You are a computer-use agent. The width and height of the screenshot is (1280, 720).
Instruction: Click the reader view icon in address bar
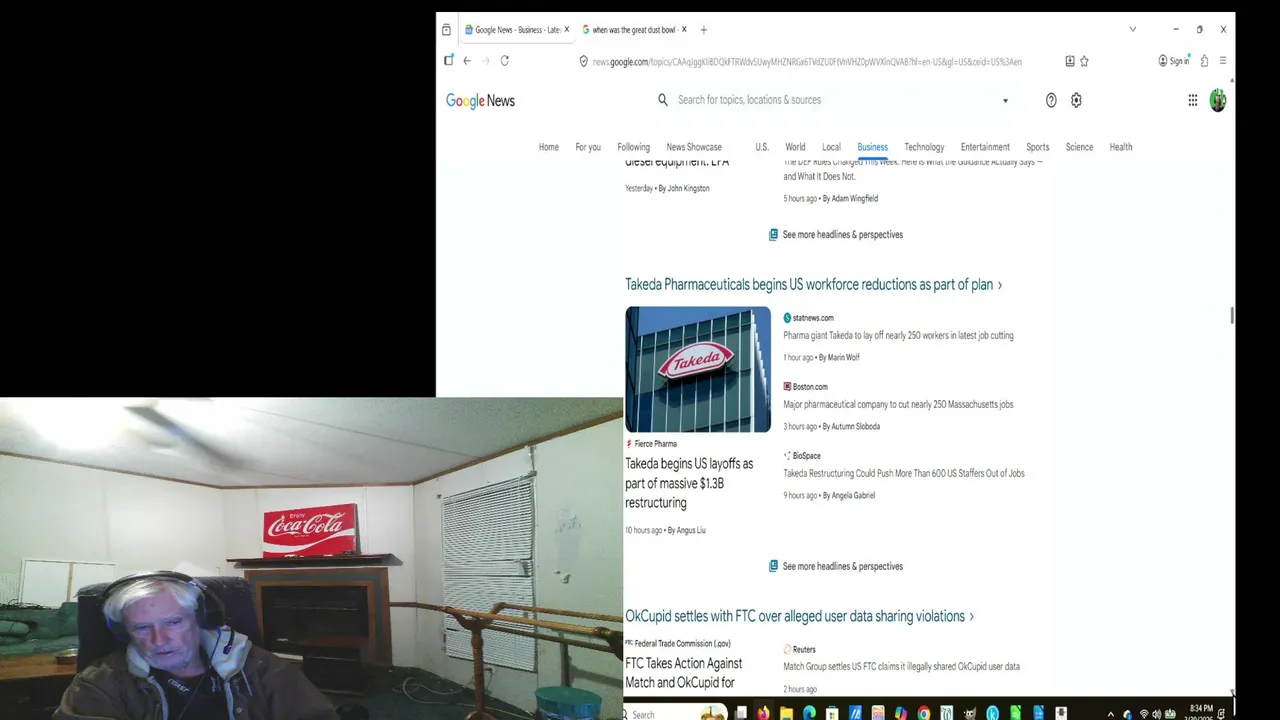pyautogui.click(x=1070, y=61)
